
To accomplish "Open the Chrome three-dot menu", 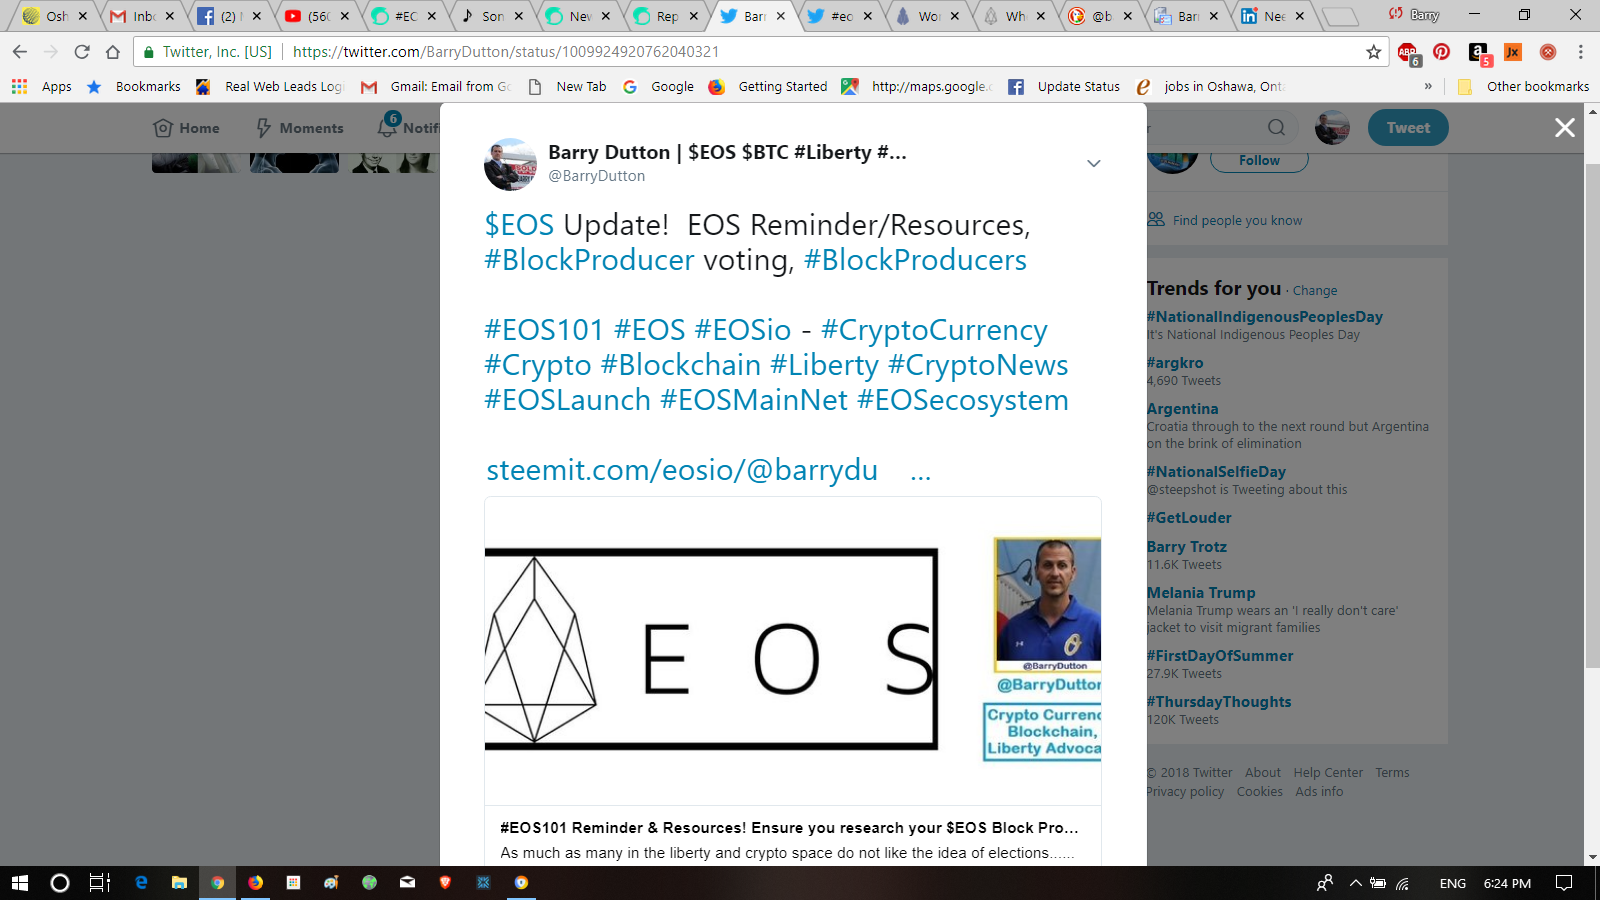I will pyautogui.click(x=1581, y=52).
